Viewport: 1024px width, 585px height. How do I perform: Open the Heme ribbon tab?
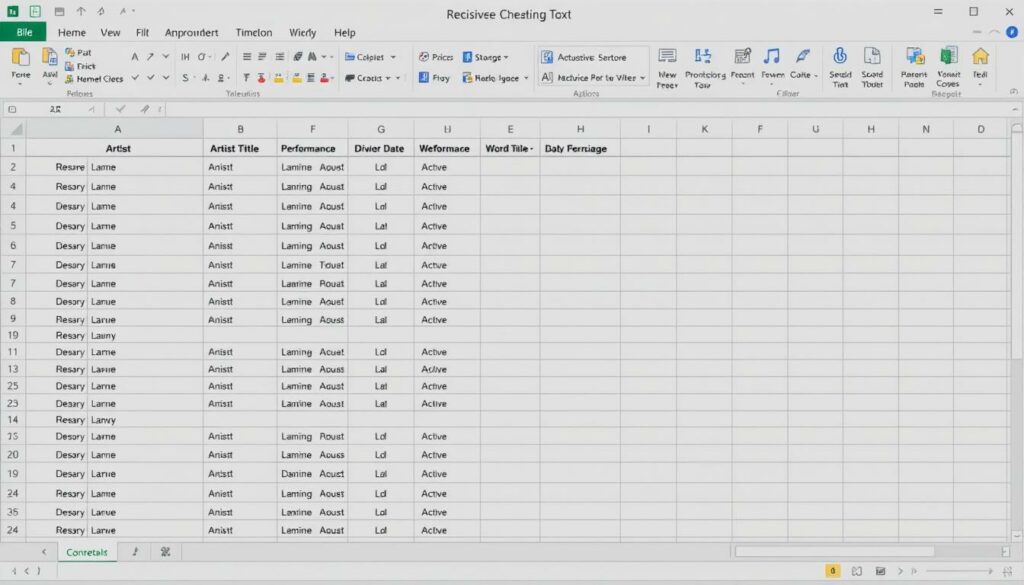pyautogui.click(x=71, y=33)
